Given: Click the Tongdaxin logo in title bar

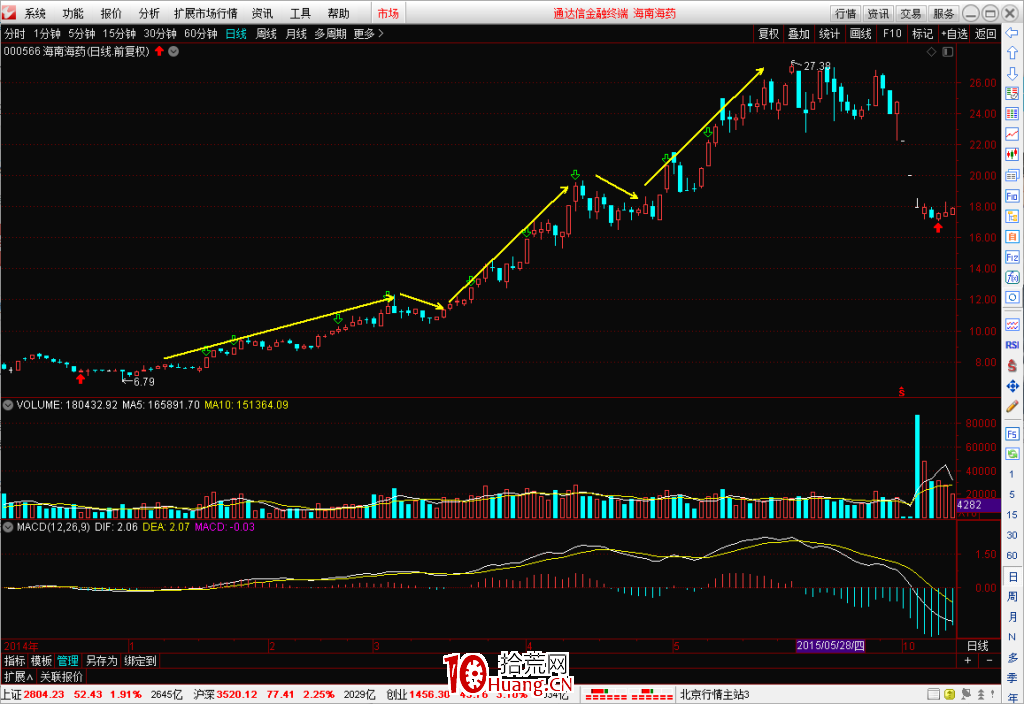Looking at the screenshot, I should tap(8, 12).
